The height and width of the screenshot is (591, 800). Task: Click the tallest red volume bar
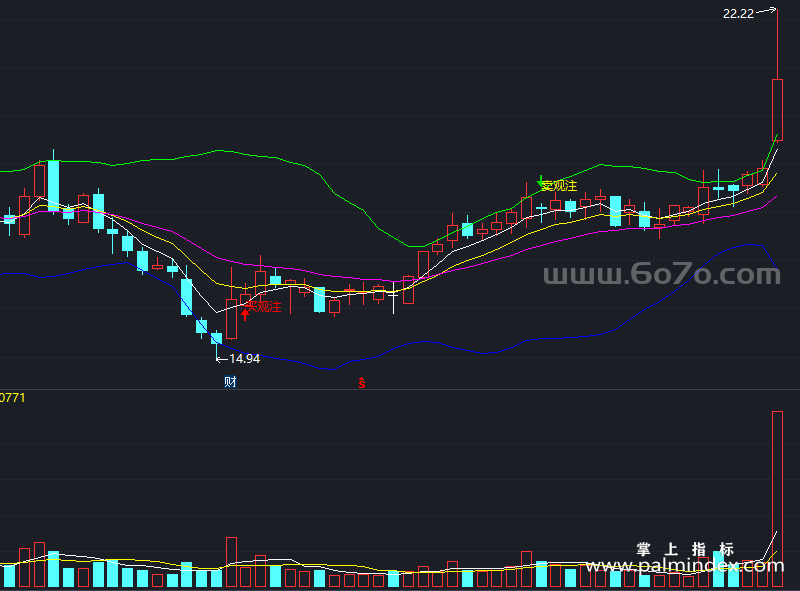pyautogui.click(x=777, y=499)
